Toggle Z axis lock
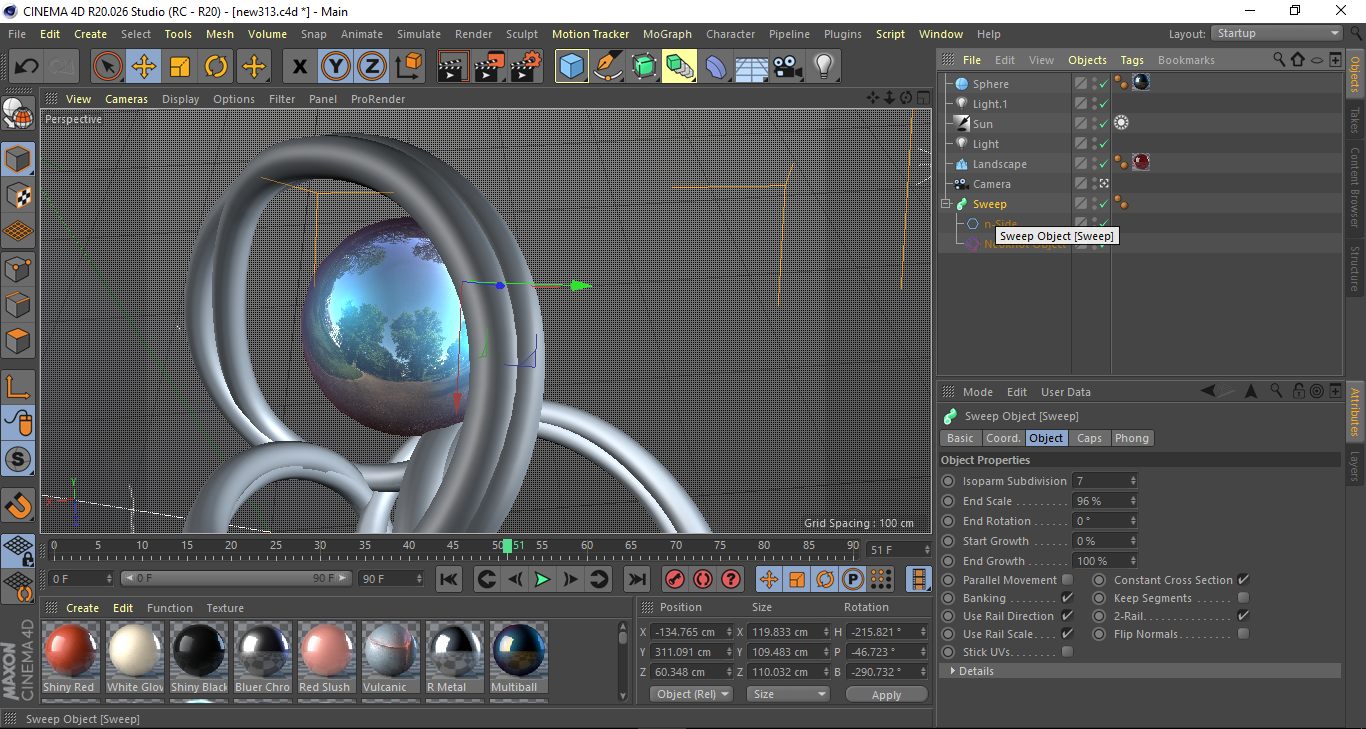 (371, 67)
